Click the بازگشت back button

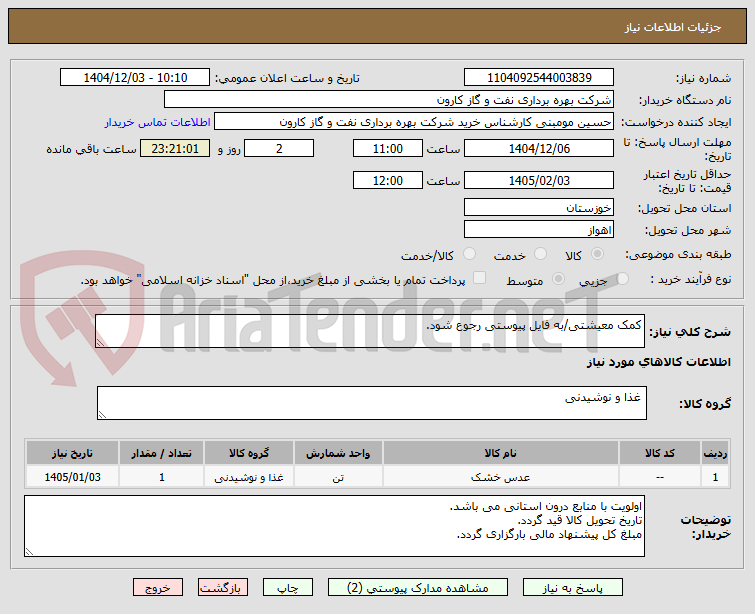(x=222, y=588)
